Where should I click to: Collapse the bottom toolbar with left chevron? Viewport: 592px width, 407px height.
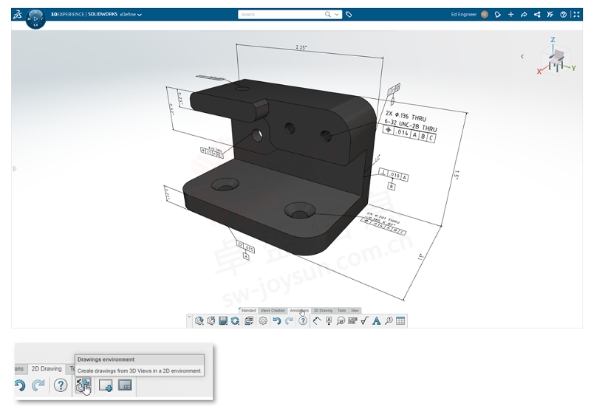point(190,318)
